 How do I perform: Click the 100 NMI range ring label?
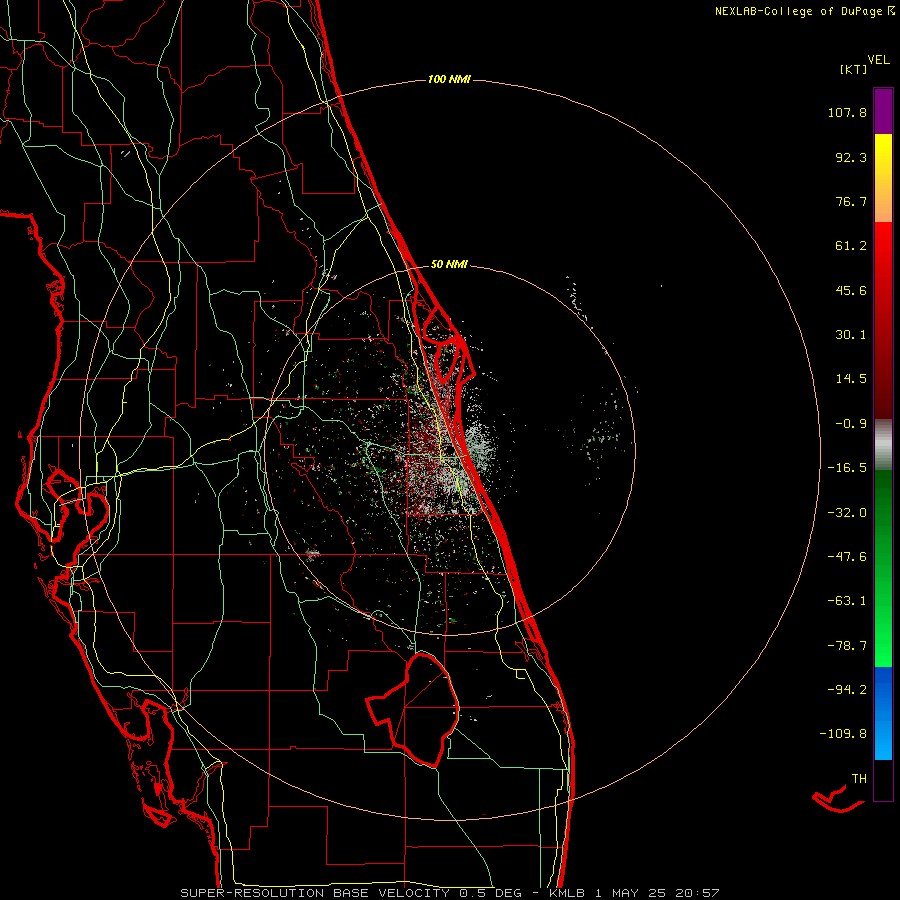(449, 79)
